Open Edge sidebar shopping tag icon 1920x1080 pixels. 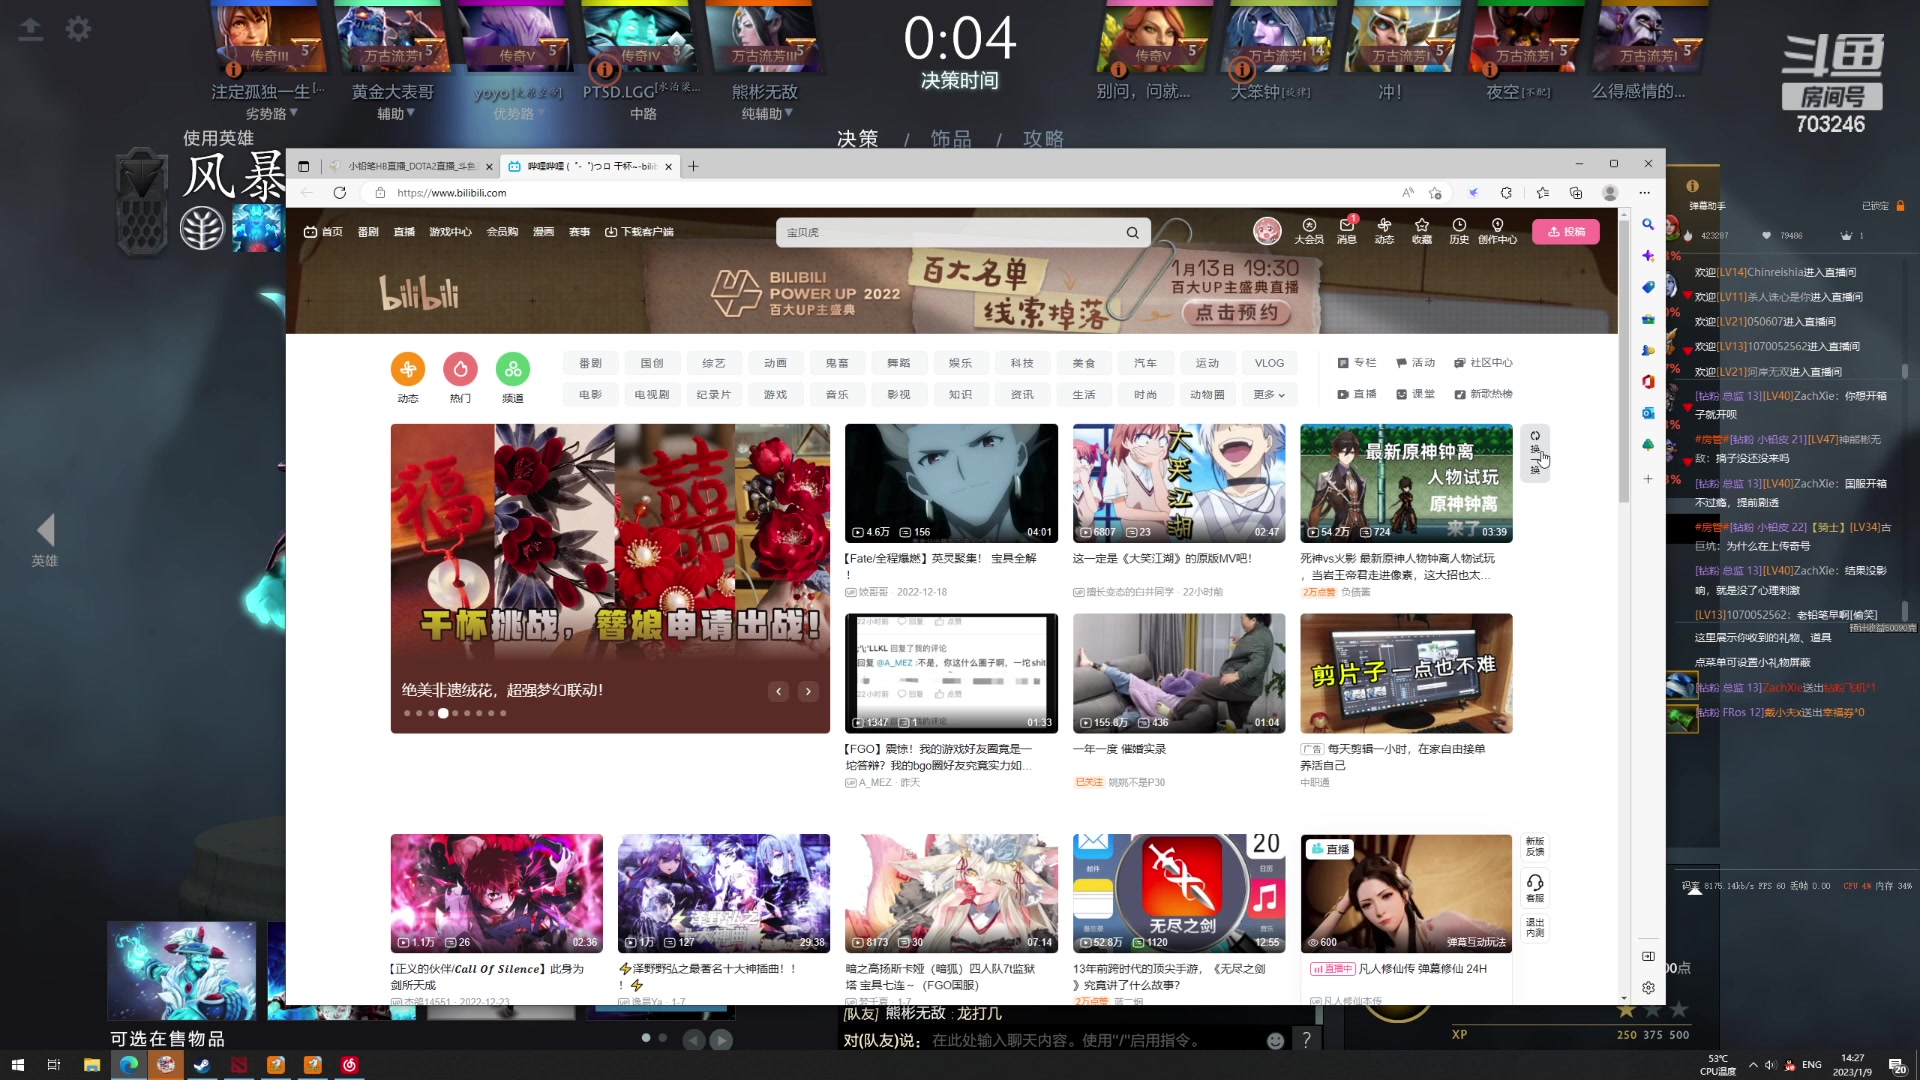pyautogui.click(x=1648, y=287)
